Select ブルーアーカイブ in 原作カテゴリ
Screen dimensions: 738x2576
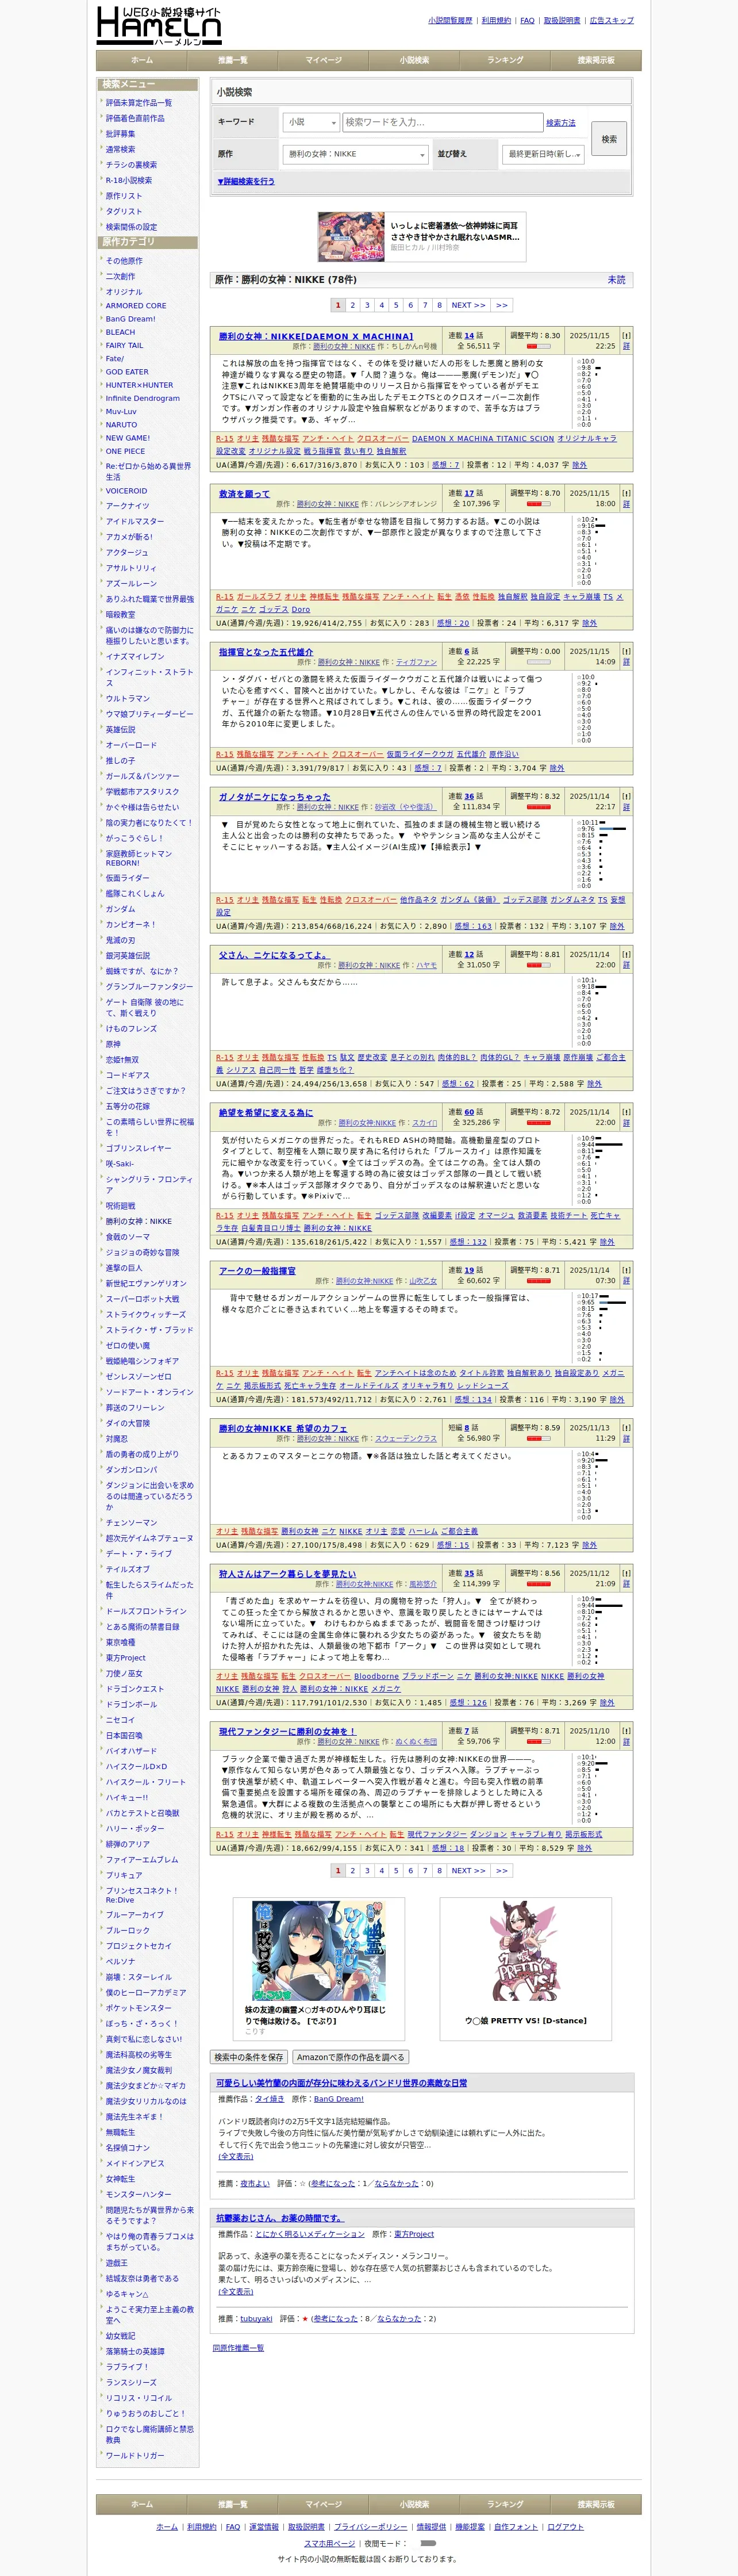[135, 1914]
